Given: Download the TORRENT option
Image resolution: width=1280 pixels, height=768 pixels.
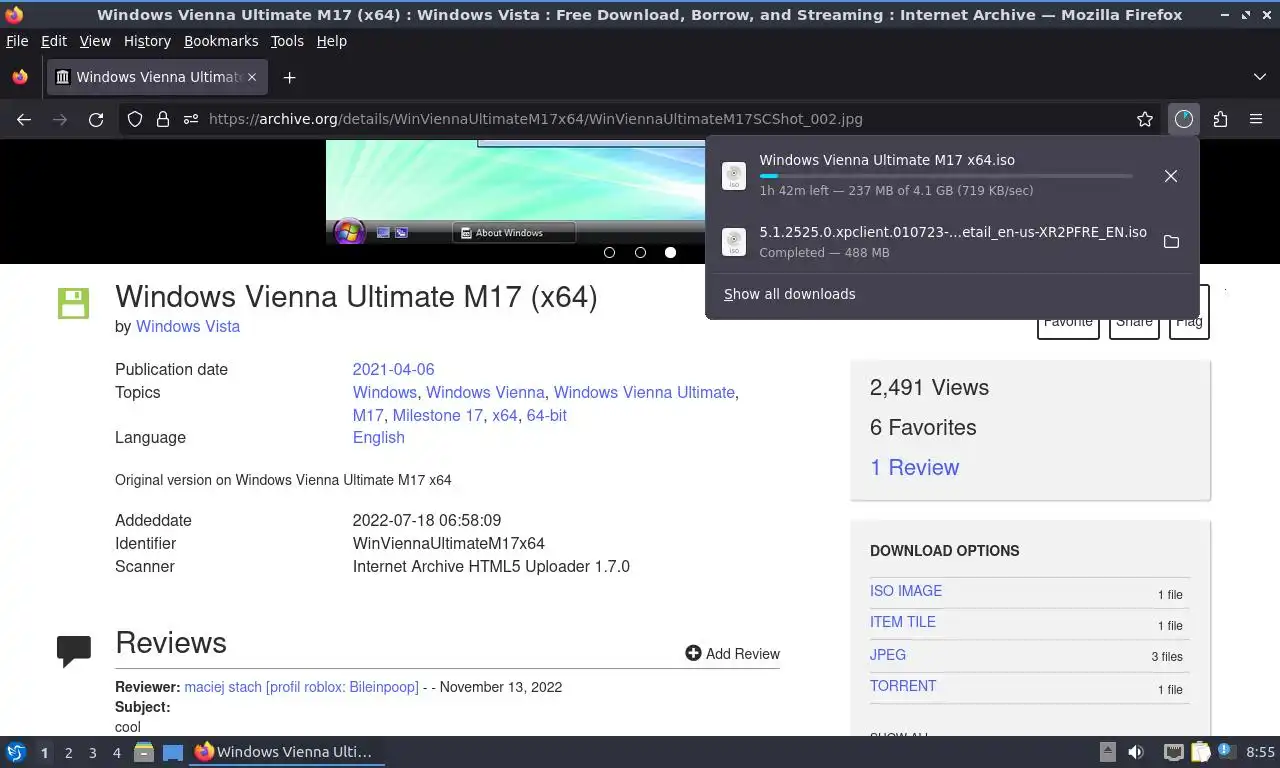Looking at the screenshot, I should [x=903, y=686].
